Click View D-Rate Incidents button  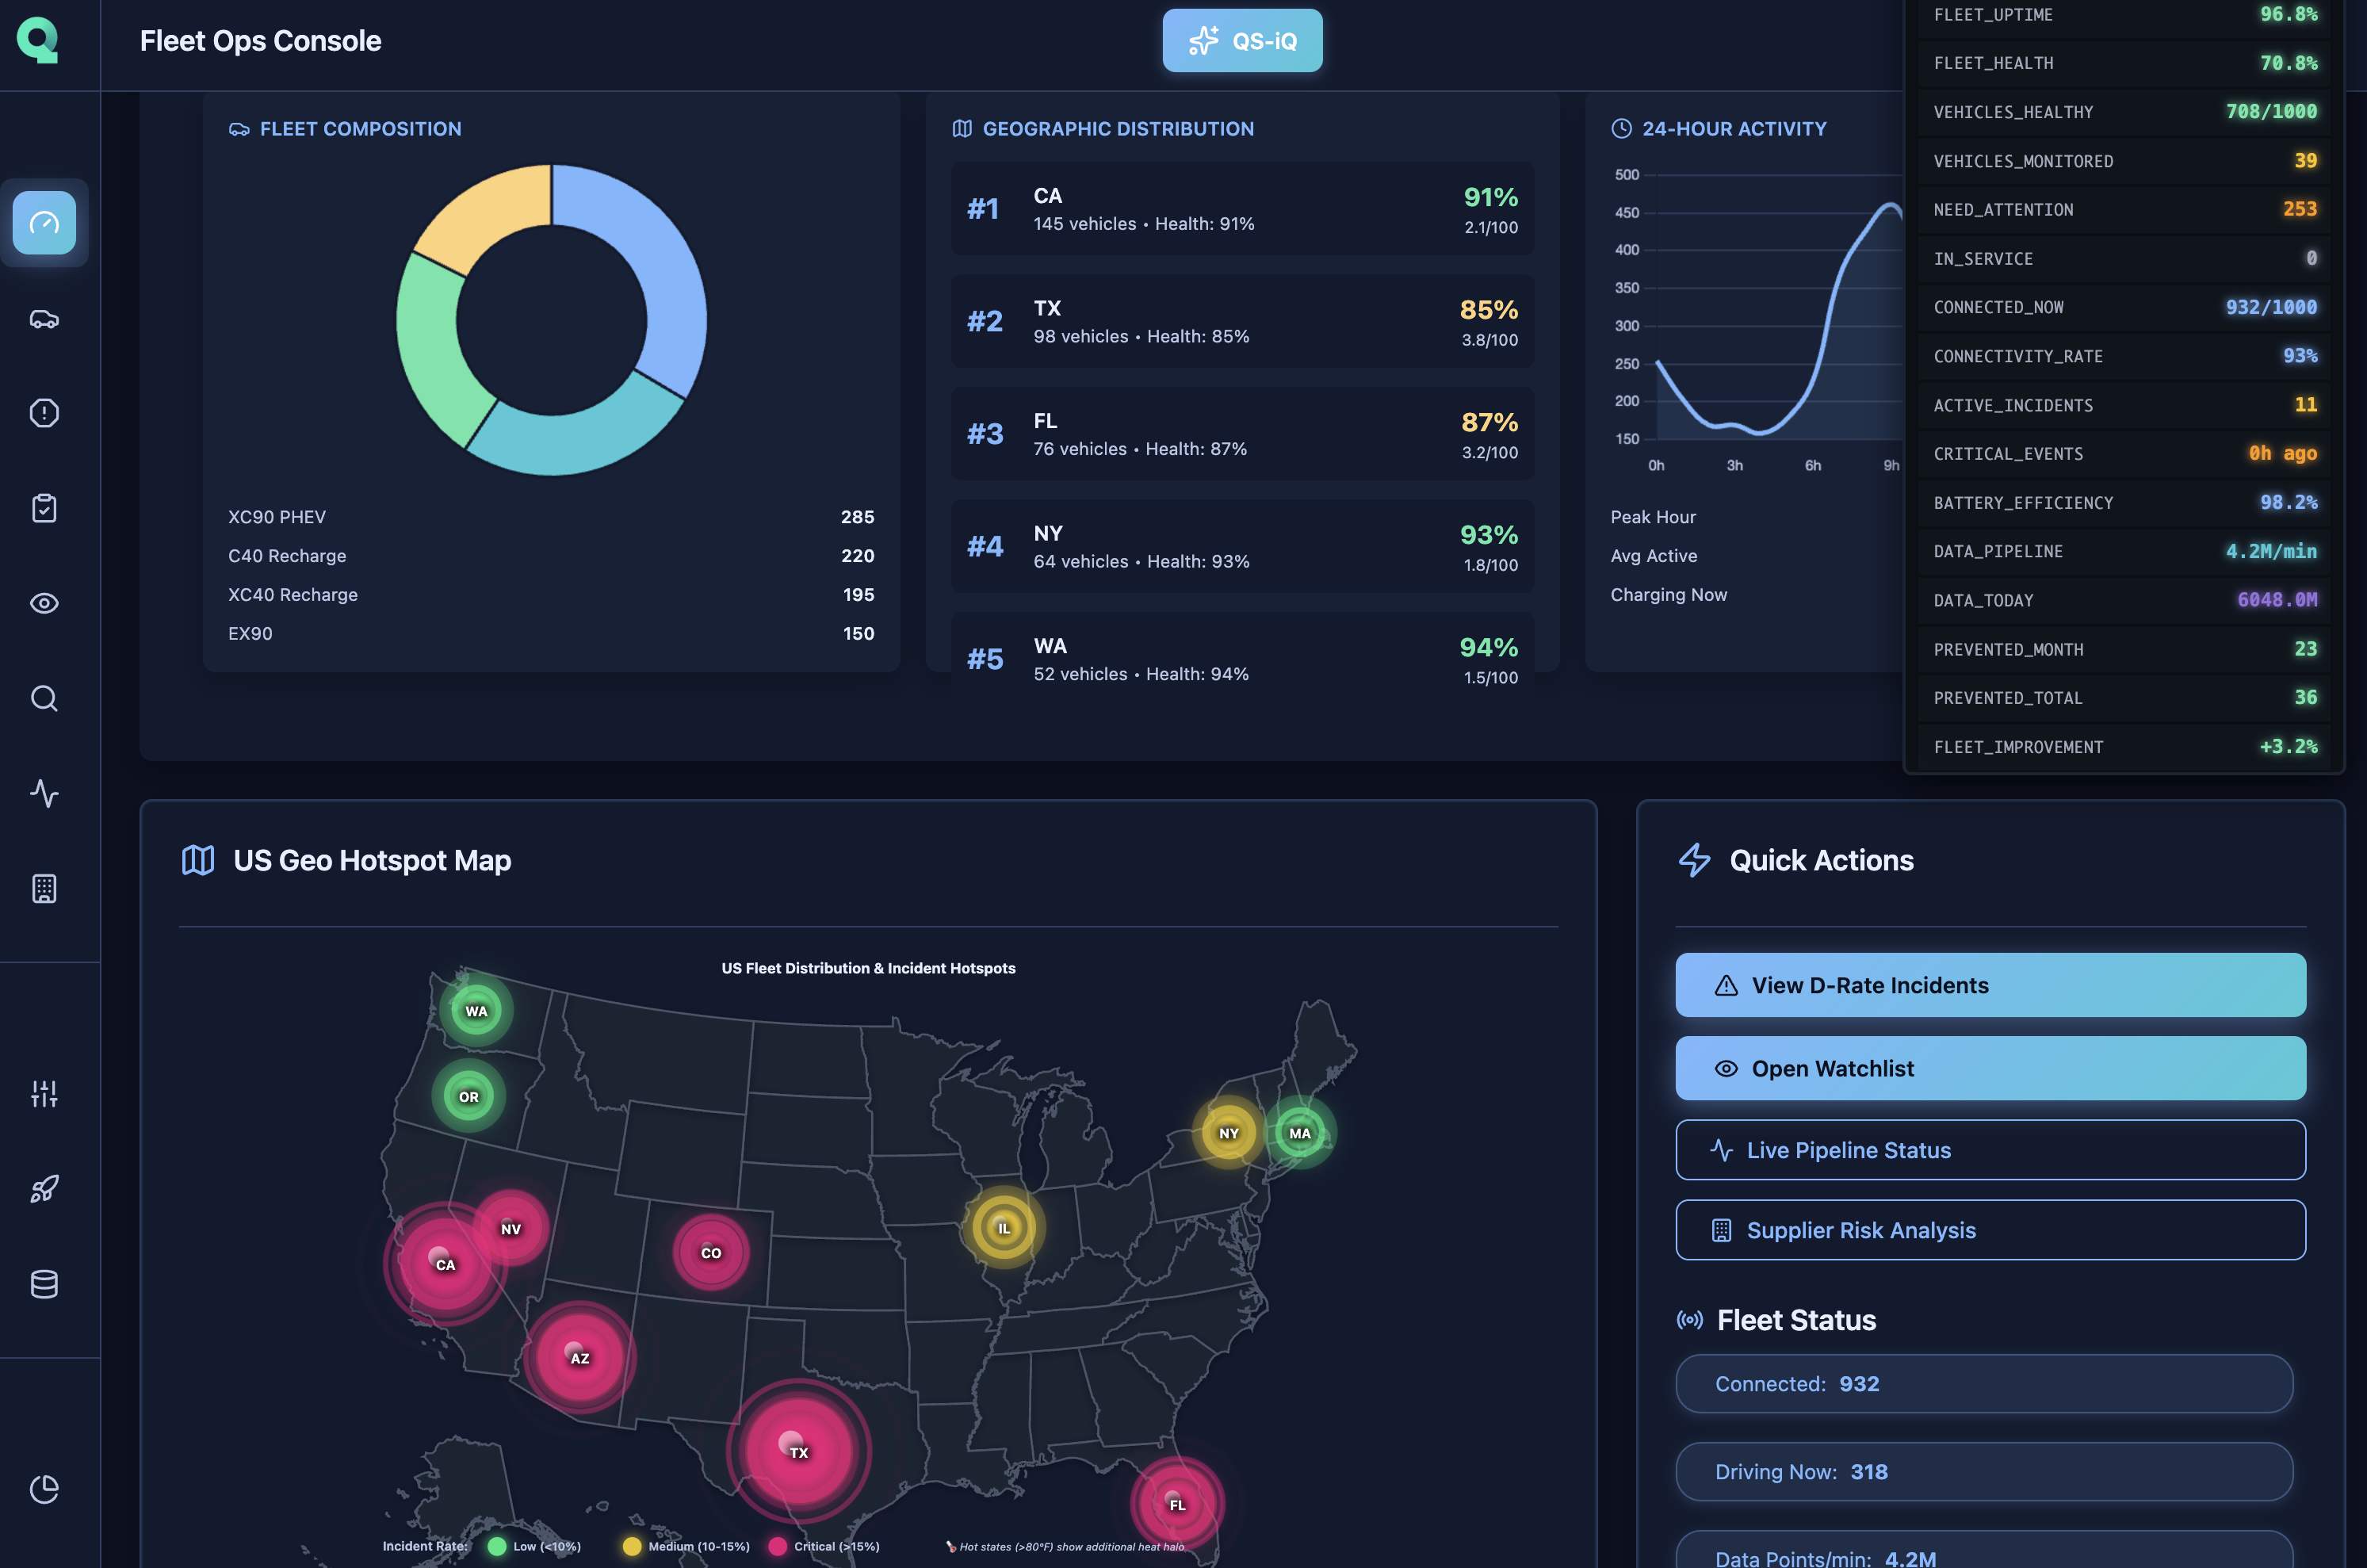(x=1990, y=985)
